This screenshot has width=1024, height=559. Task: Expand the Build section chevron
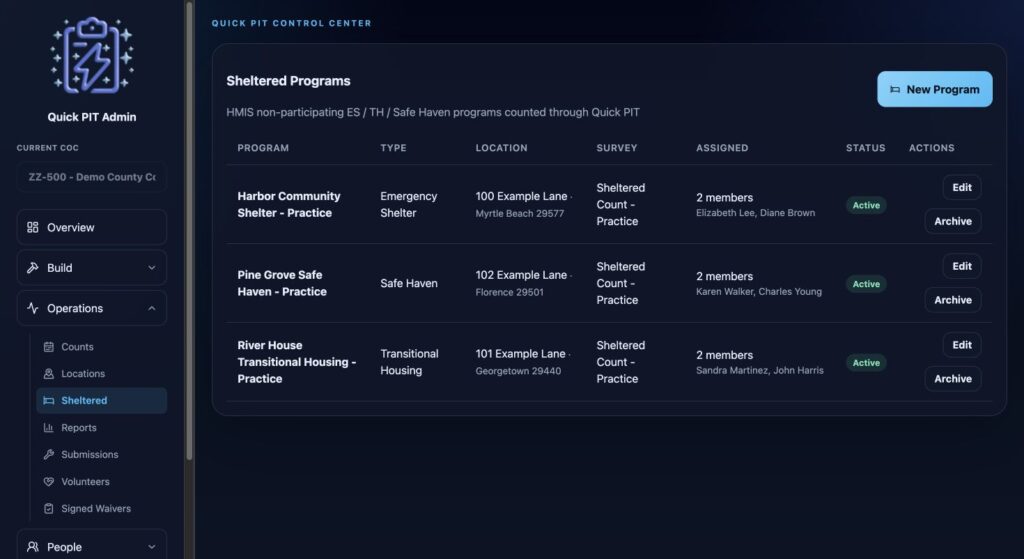pos(152,268)
